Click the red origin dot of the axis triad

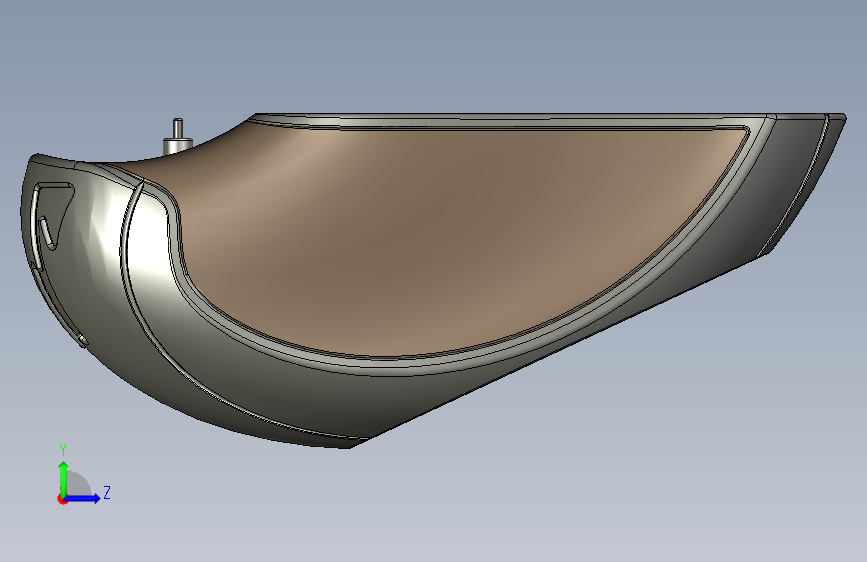pyautogui.click(x=62, y=499)
